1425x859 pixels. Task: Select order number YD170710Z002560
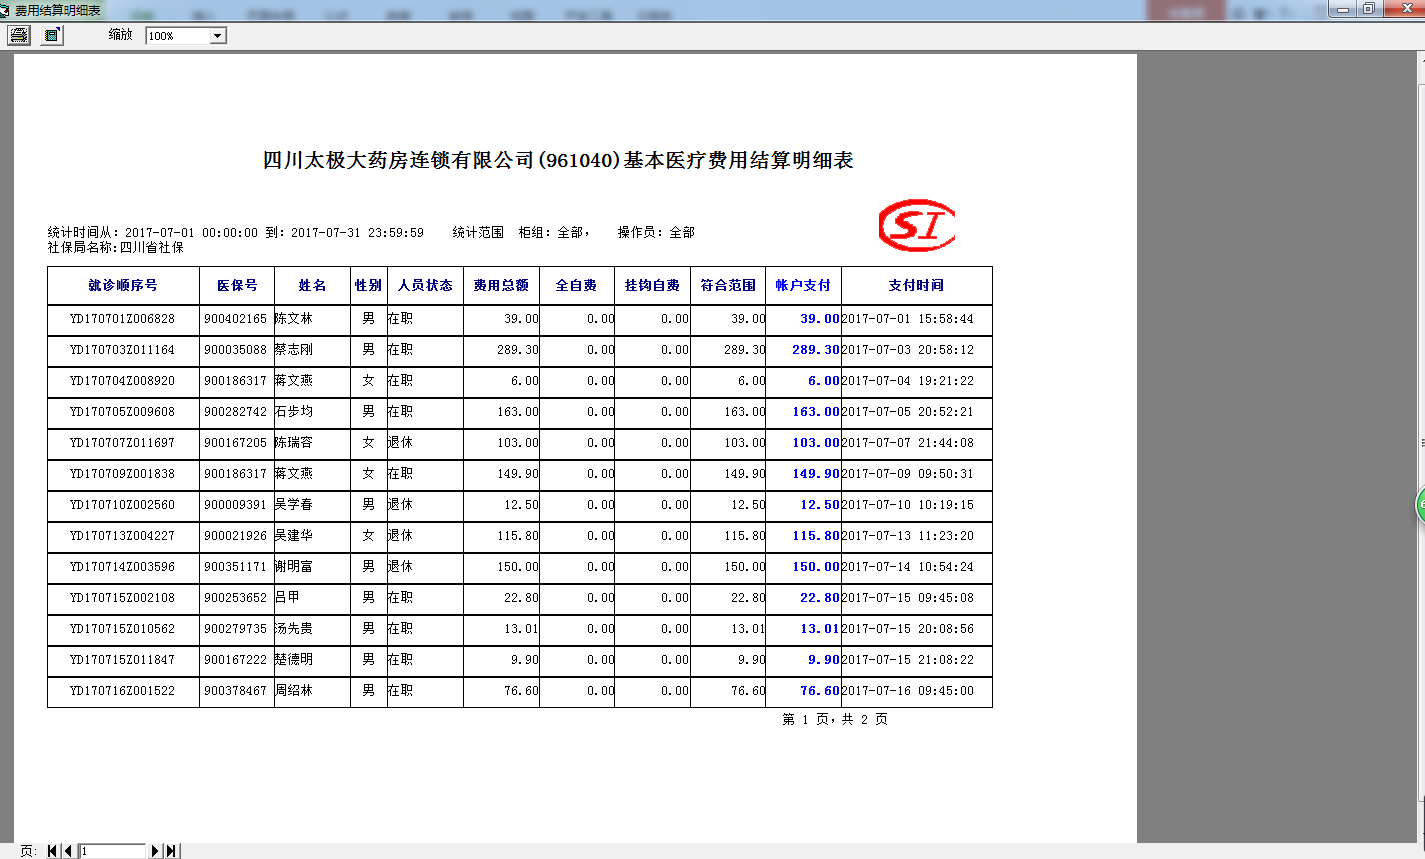click(122, 505)
